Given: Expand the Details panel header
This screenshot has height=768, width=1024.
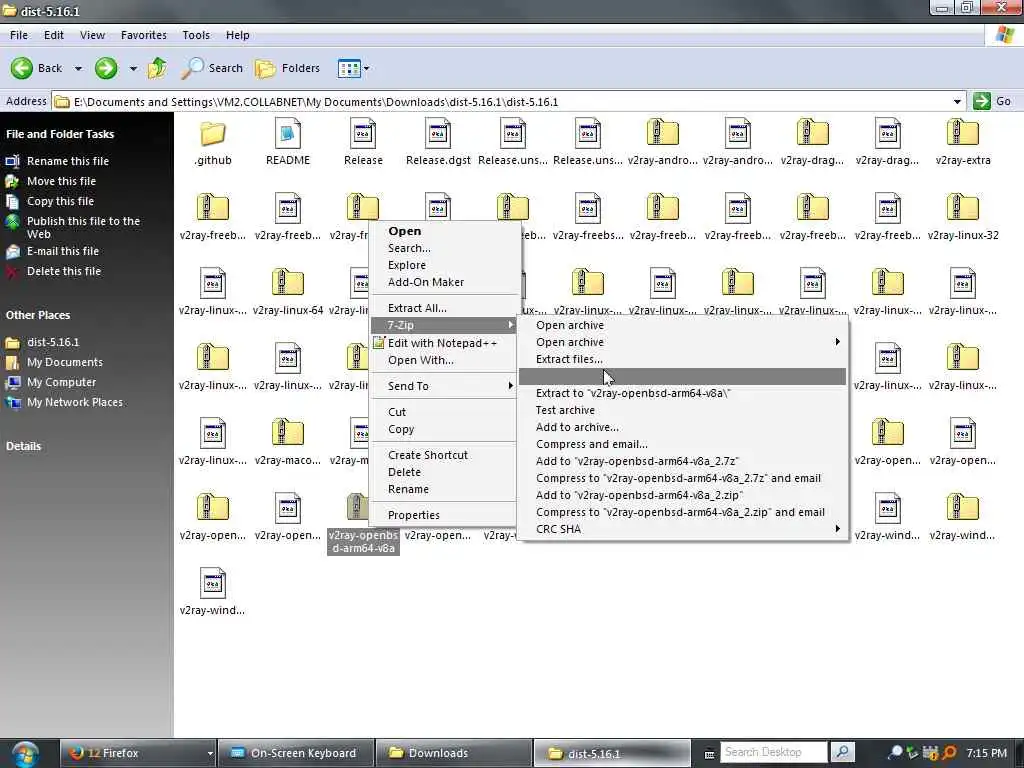Looking at the screenshot, I should click(24, 446).
